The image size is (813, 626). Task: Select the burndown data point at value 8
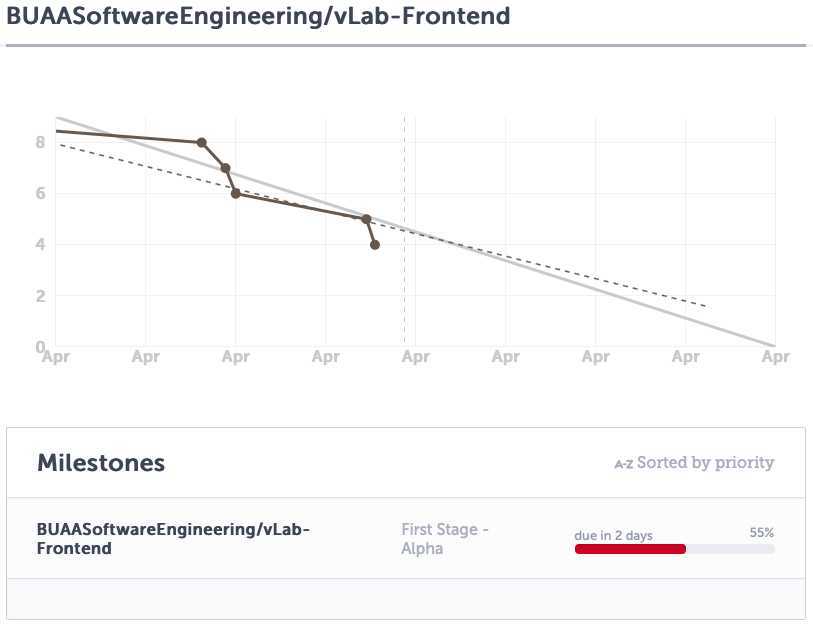(201, 142)
